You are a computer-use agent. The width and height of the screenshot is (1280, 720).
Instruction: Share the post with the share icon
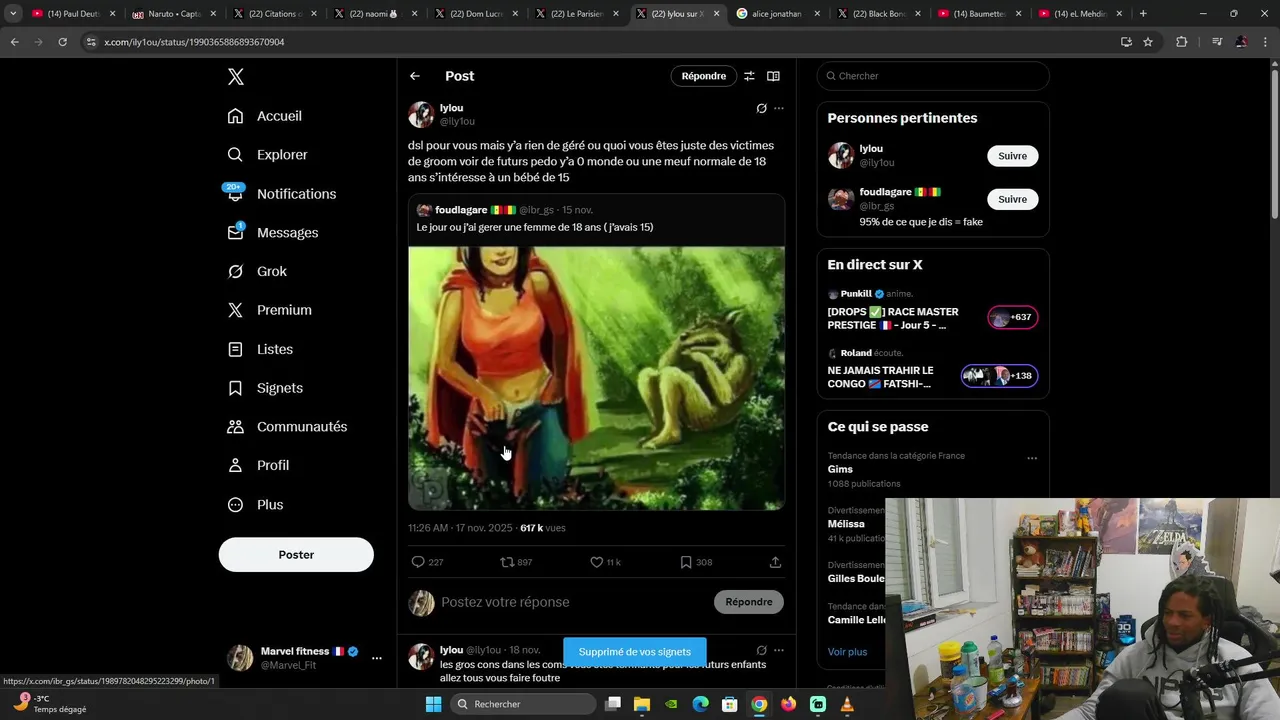click(x=775, y=562)
